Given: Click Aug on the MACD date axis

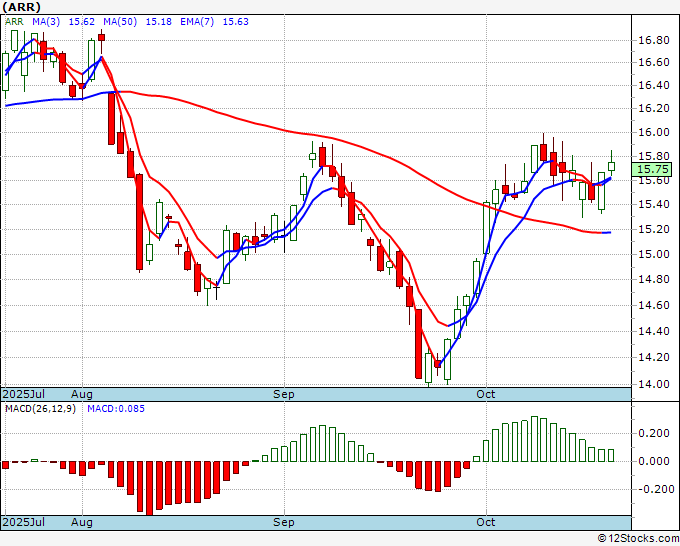Looking at the screenshot, I should click(82, 522).
